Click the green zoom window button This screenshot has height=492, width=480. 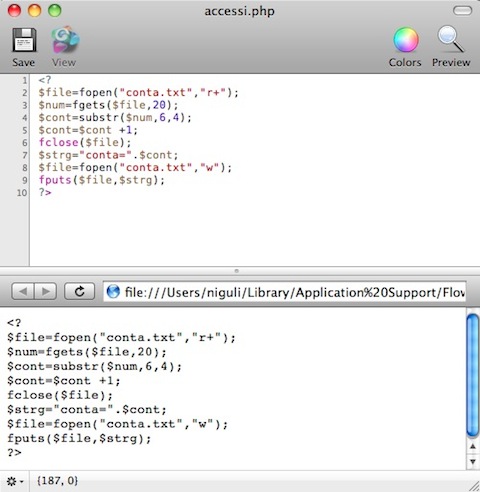[55, 11]
